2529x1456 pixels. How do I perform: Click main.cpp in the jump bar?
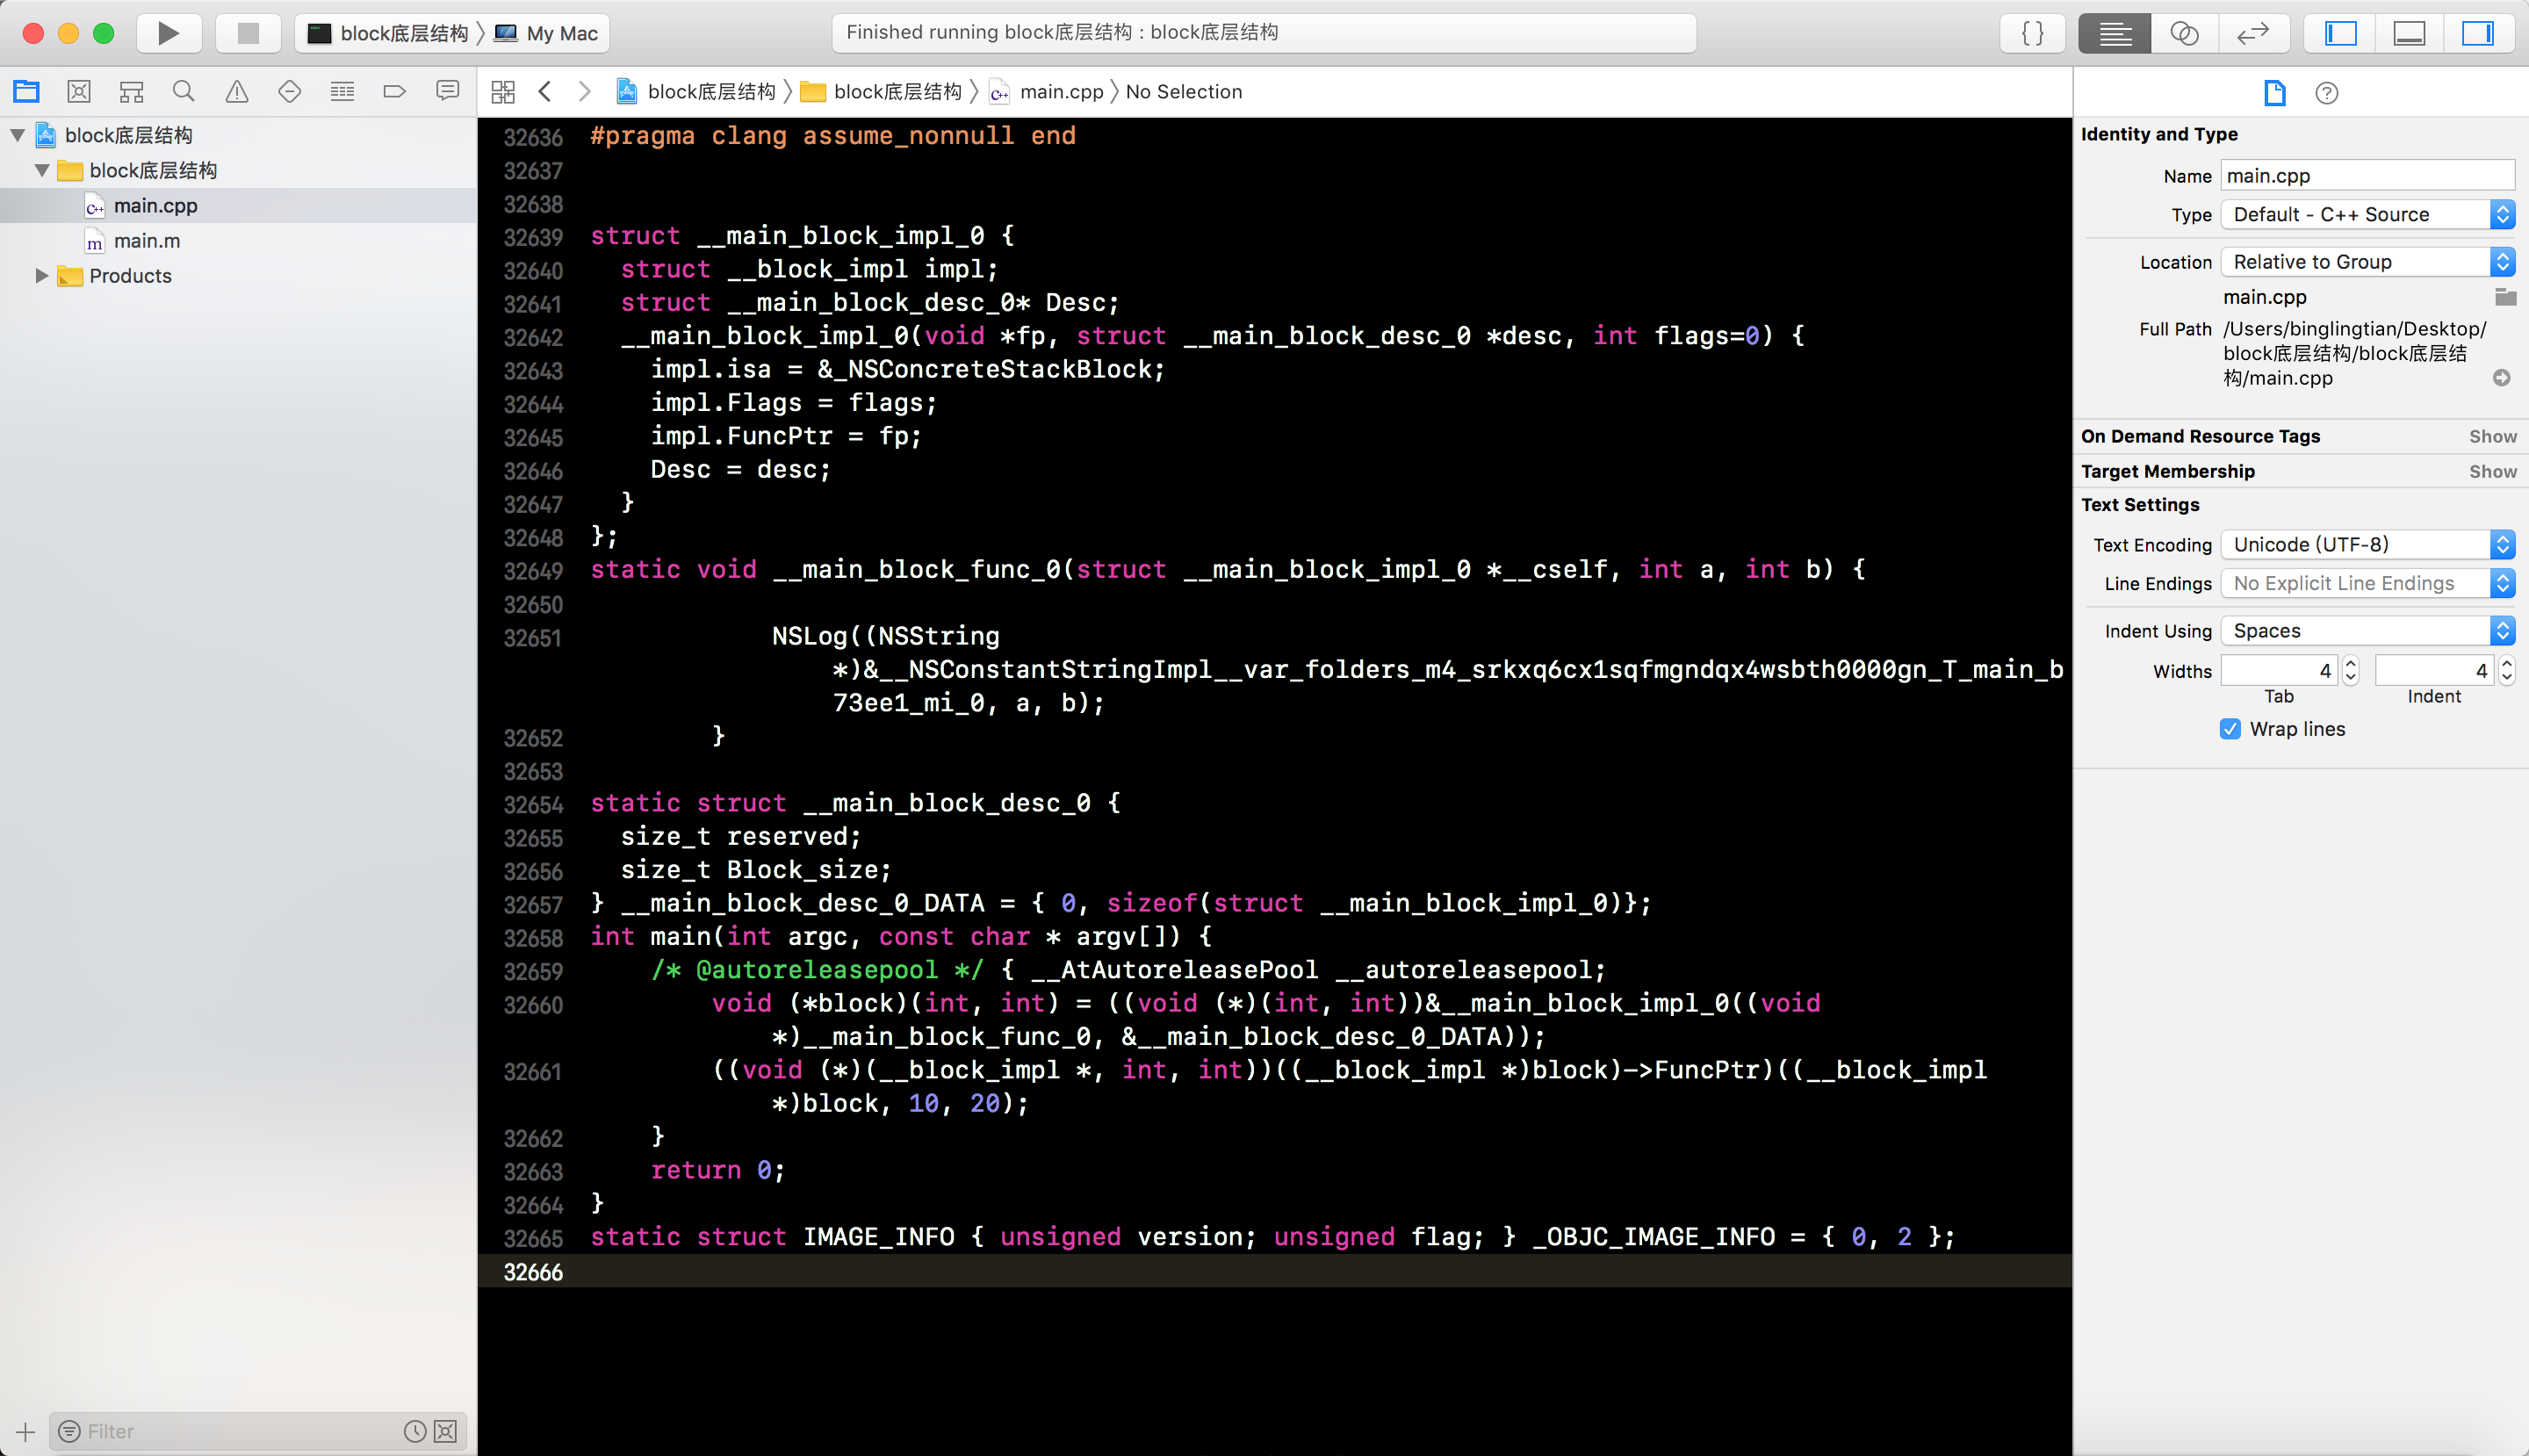pos(1060,92)
